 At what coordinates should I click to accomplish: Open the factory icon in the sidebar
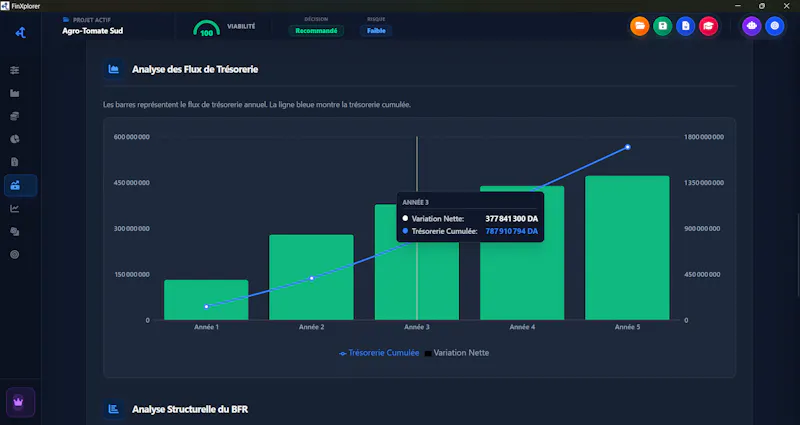[x=15, y=93]
